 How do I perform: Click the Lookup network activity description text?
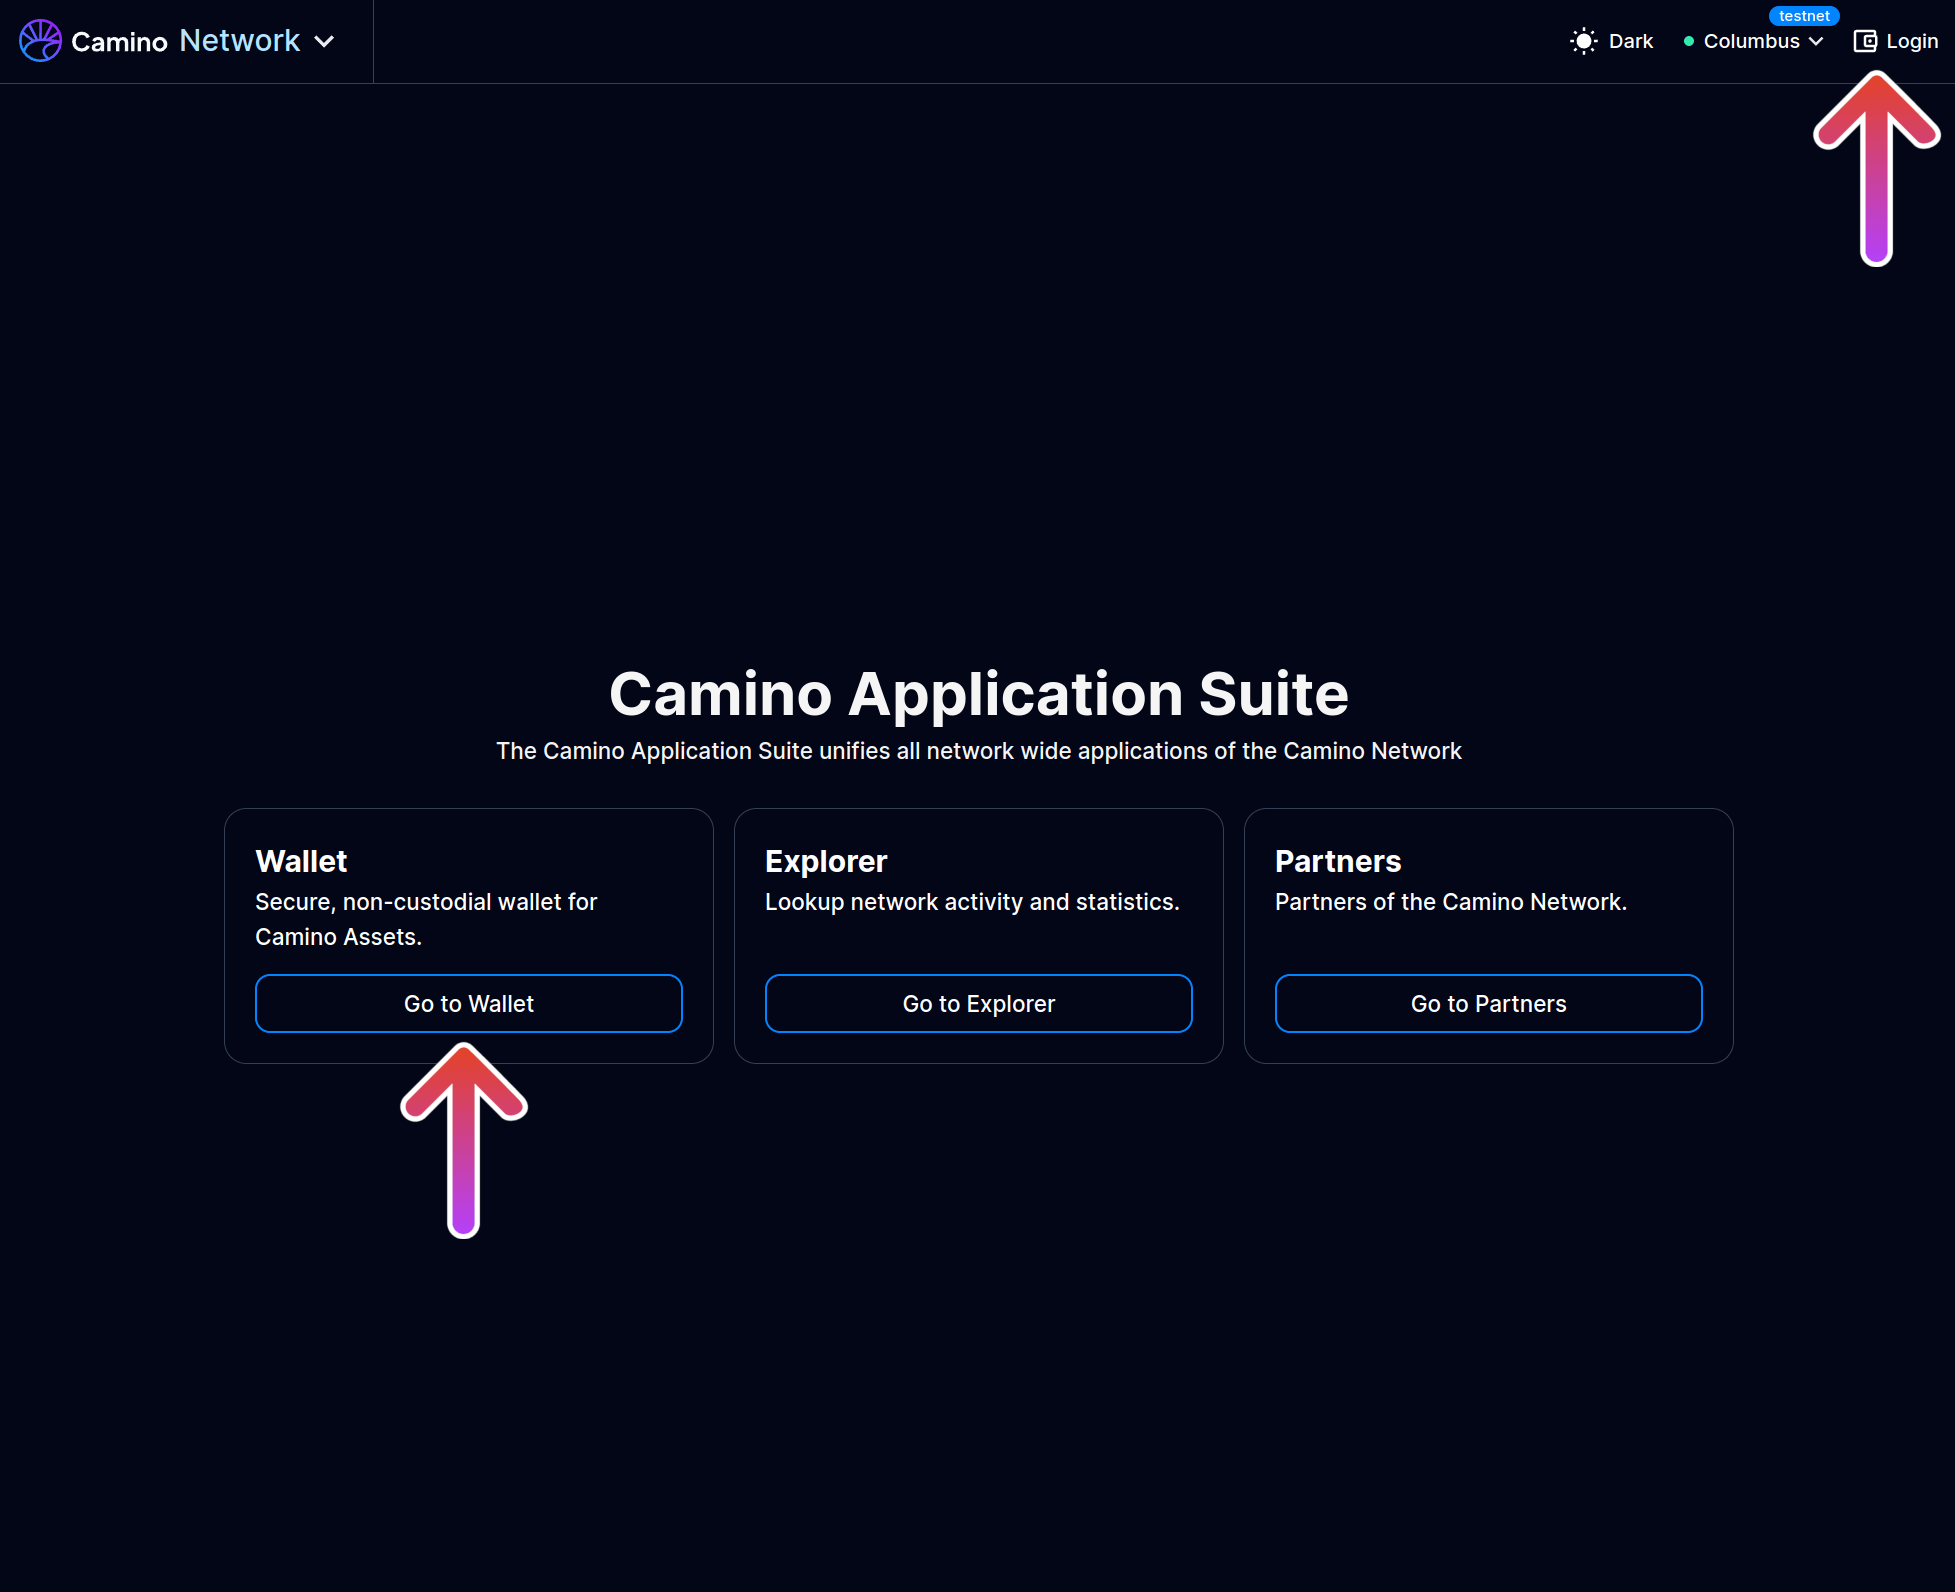tap(972, 902)
